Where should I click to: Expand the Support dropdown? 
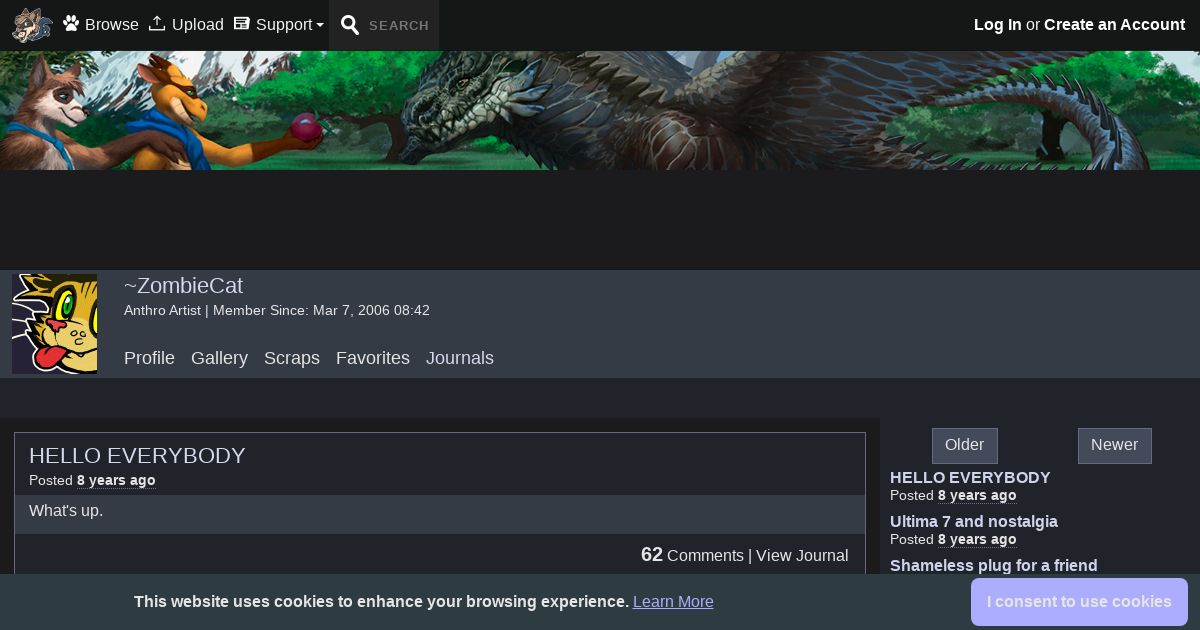(x=290, y=25)
